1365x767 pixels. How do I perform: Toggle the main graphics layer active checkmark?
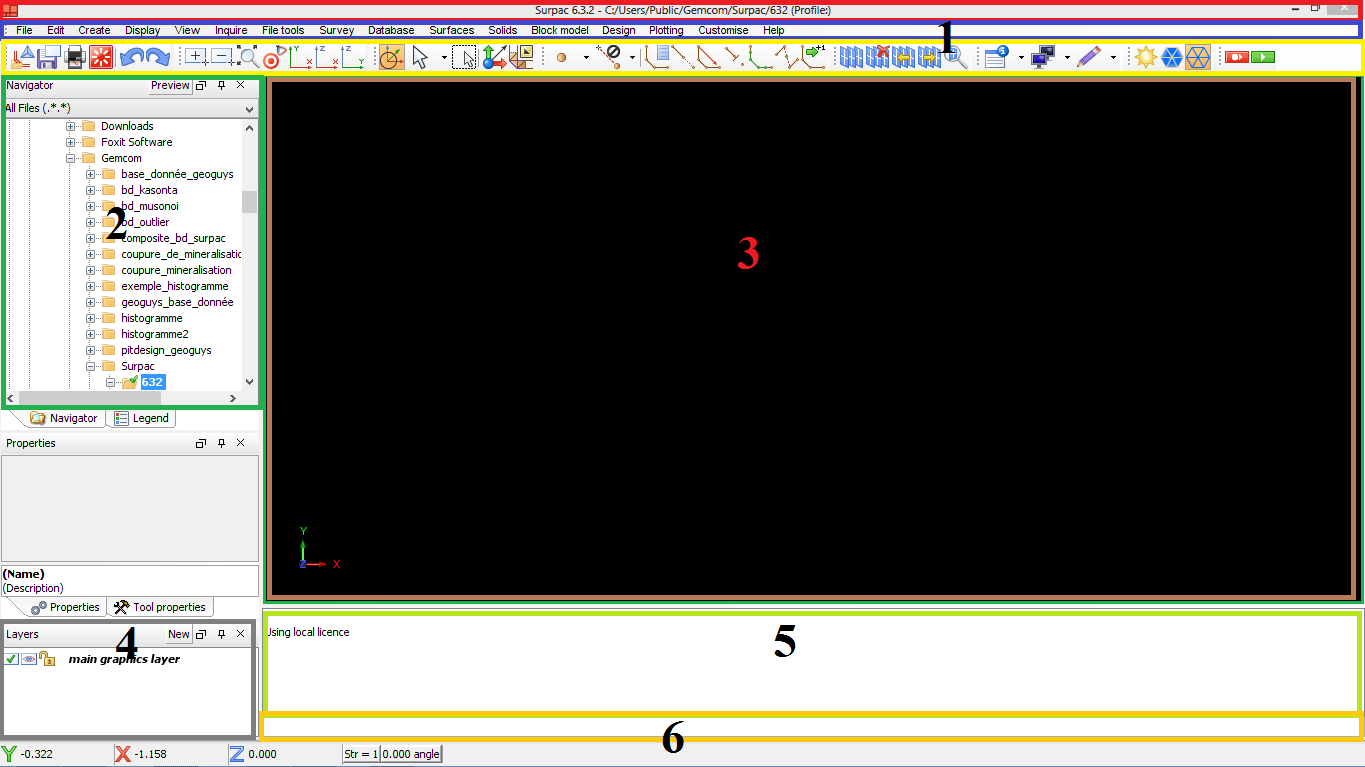(x=11, y=659)
